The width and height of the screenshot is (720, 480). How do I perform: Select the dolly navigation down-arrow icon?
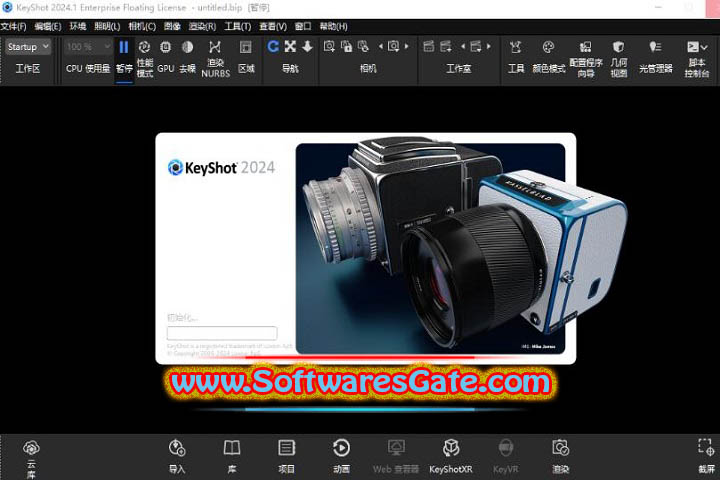(x=308, y=46)
